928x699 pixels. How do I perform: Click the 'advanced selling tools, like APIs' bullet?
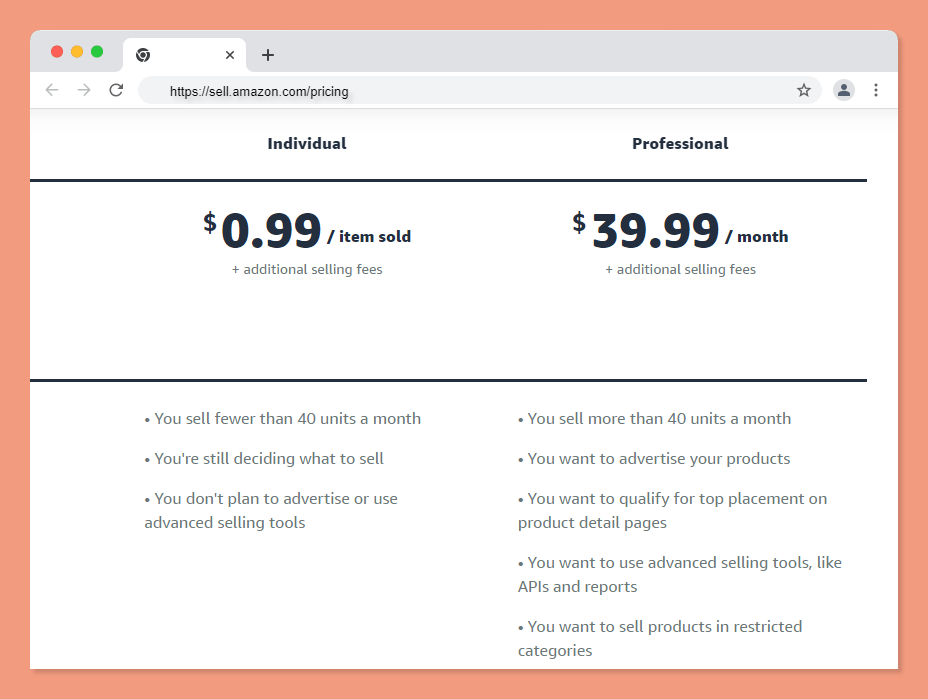(x=680, y=575)
